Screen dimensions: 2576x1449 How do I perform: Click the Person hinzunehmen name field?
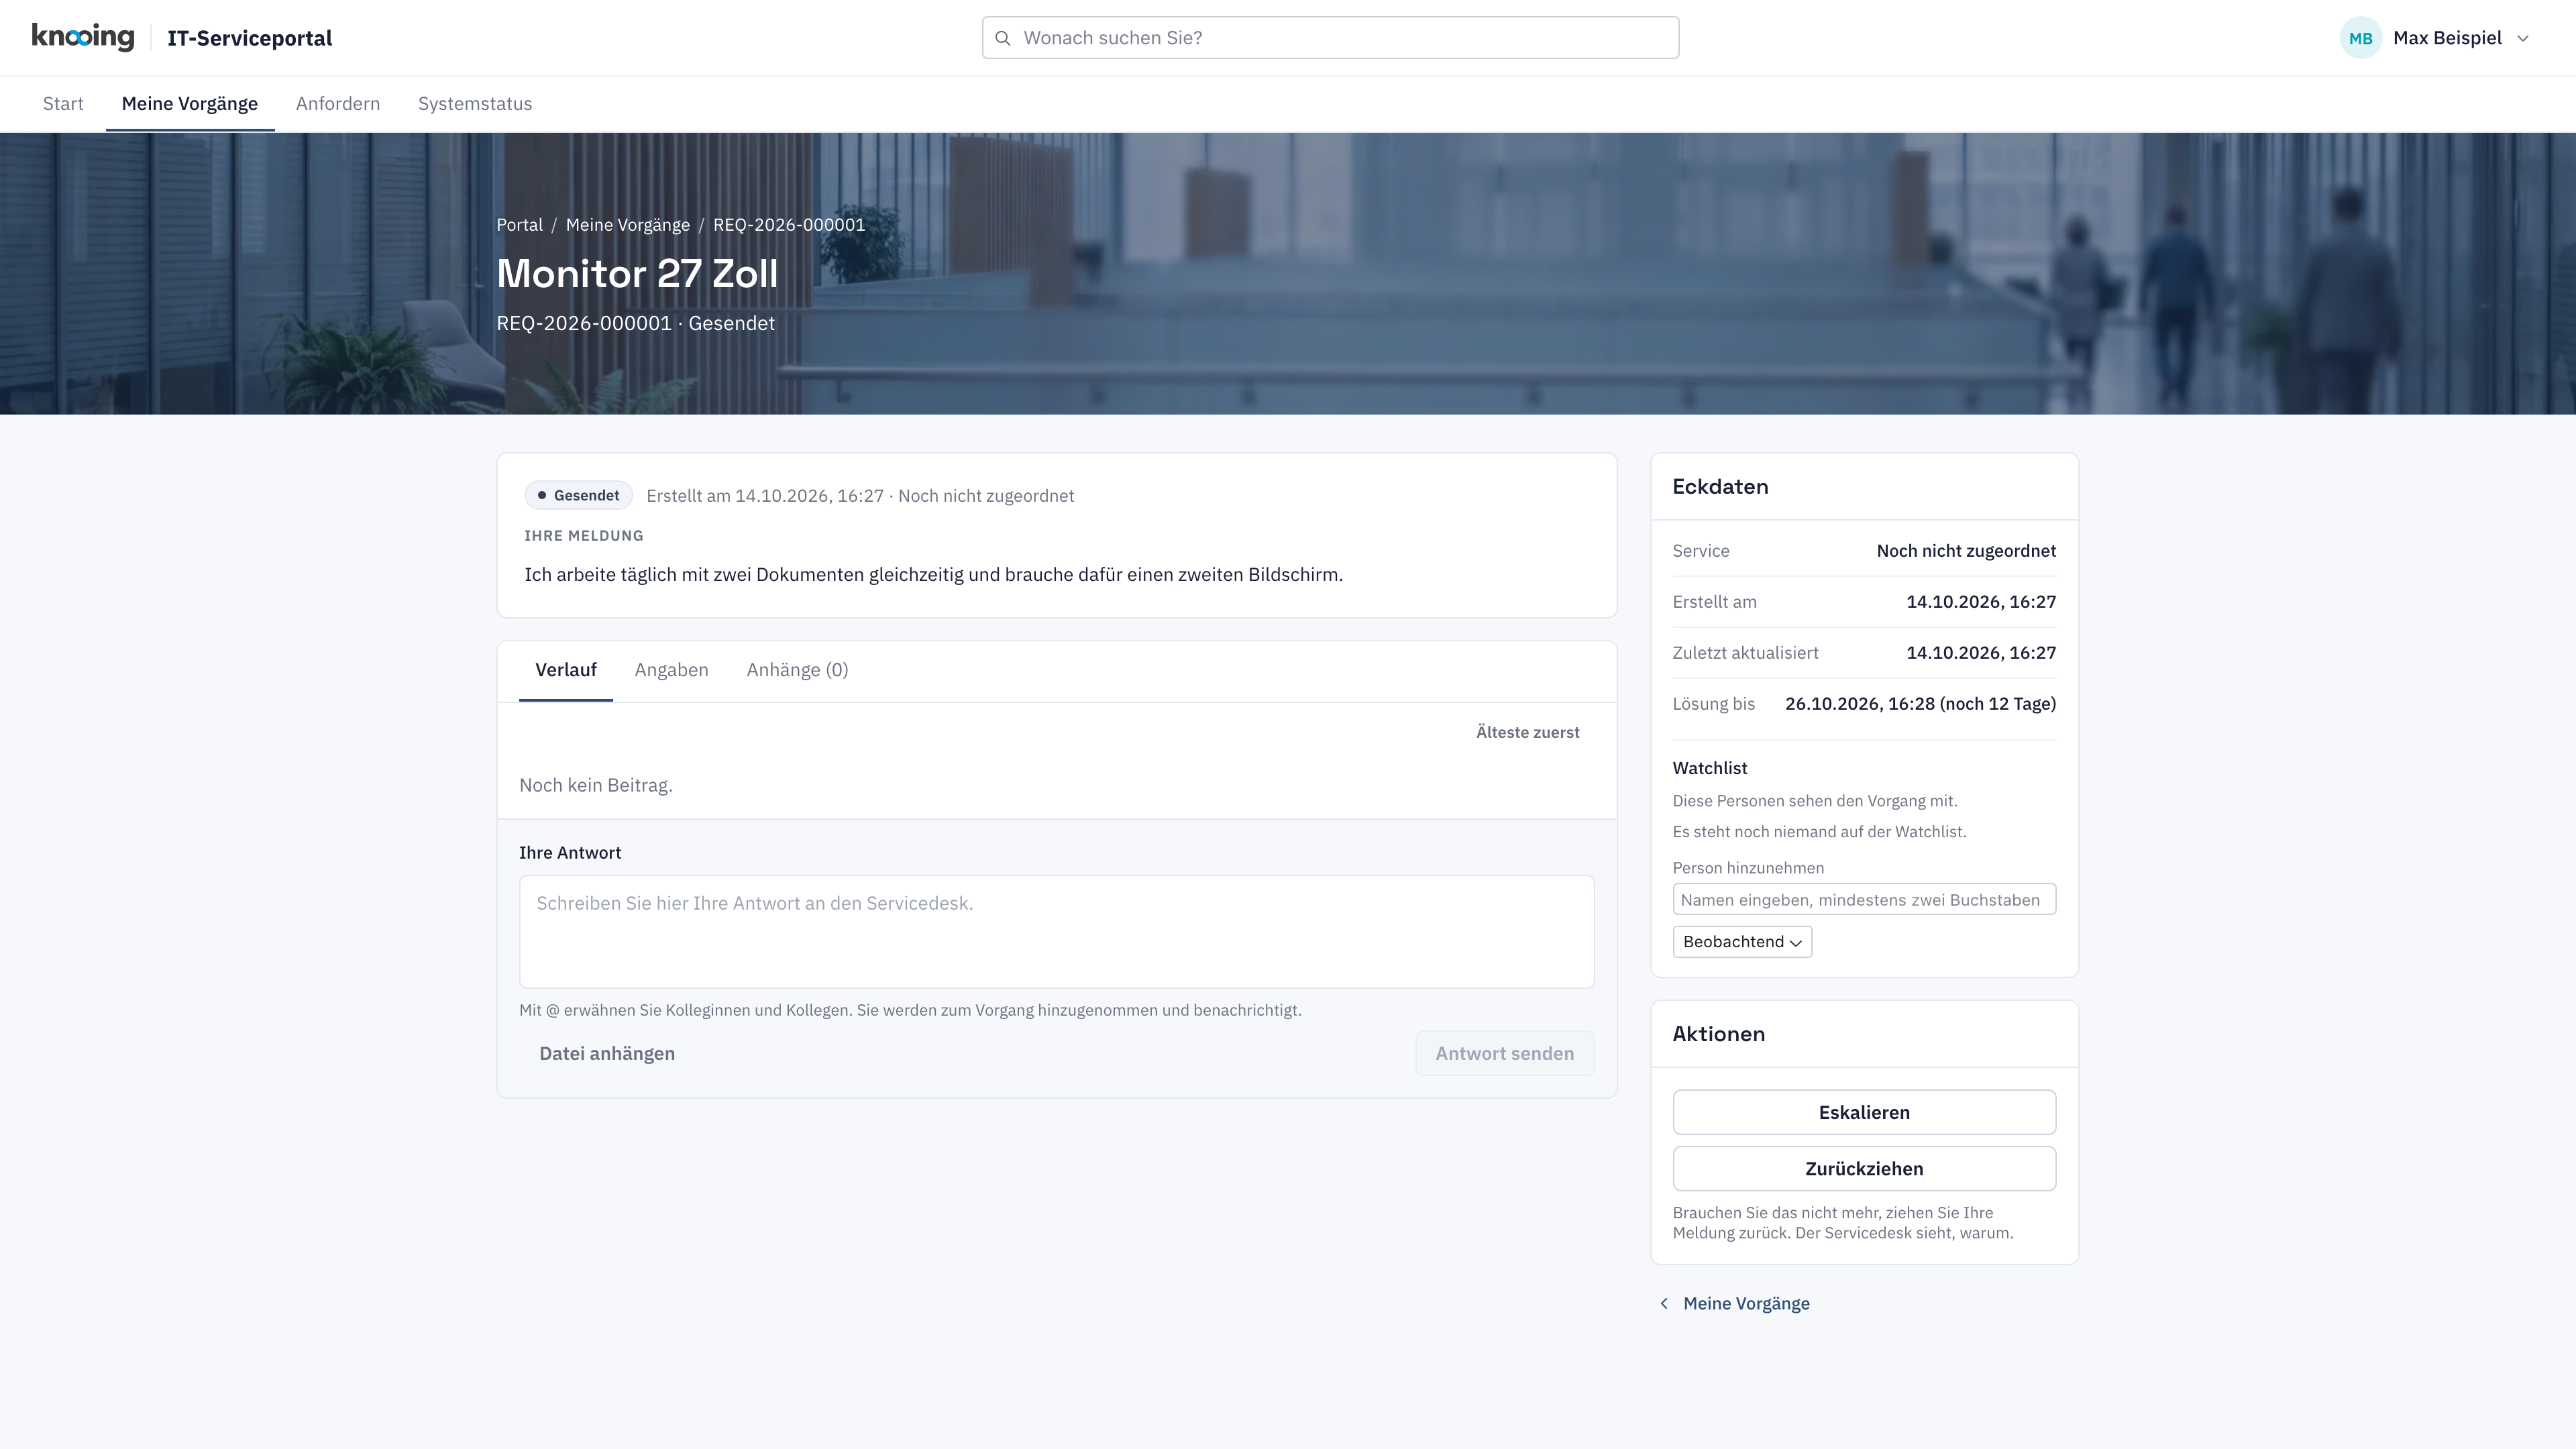pyautogui.click(x=1864, y=899)
